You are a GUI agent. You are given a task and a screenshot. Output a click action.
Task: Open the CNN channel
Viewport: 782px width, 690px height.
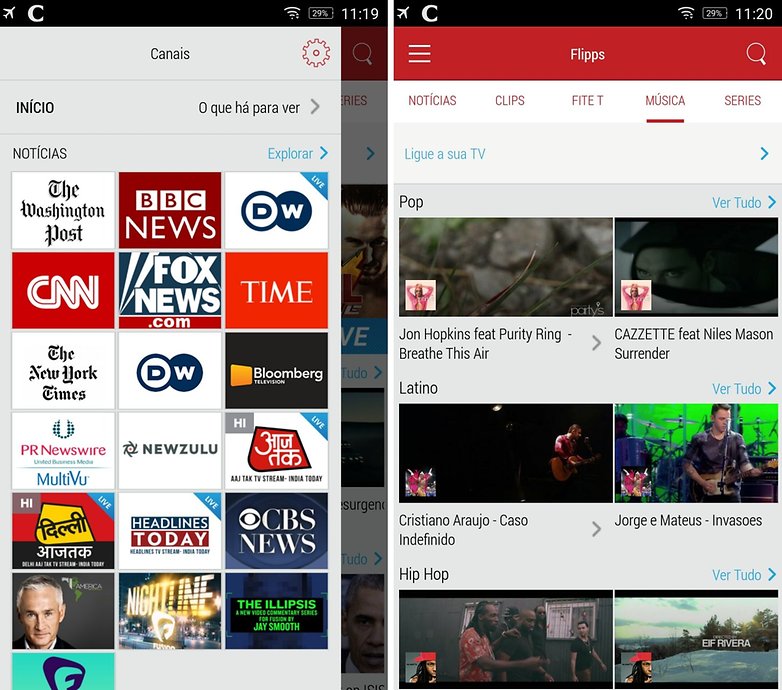[x=63, y=290]
